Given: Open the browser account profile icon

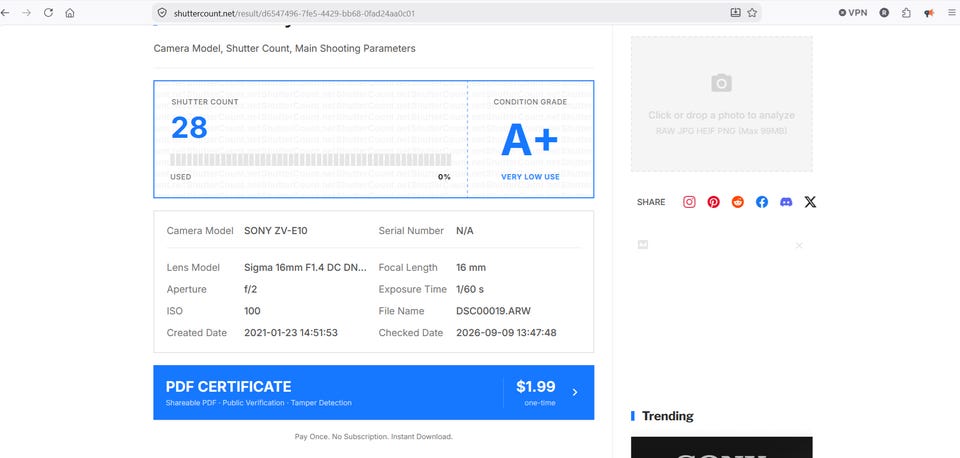Looking at the screenshot, I should click(x=884, y=12).
